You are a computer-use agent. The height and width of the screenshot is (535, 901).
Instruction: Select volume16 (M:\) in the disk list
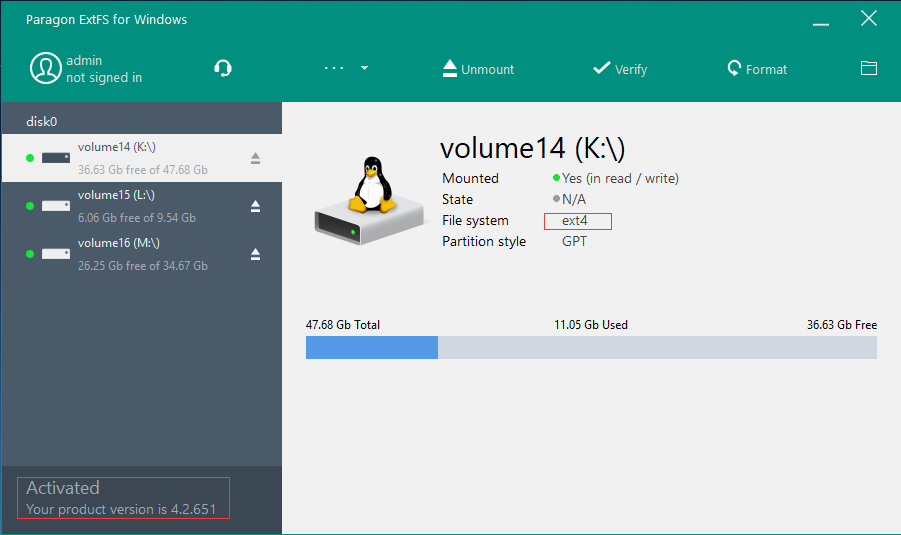pyautogui.click(x=142, y=254)
